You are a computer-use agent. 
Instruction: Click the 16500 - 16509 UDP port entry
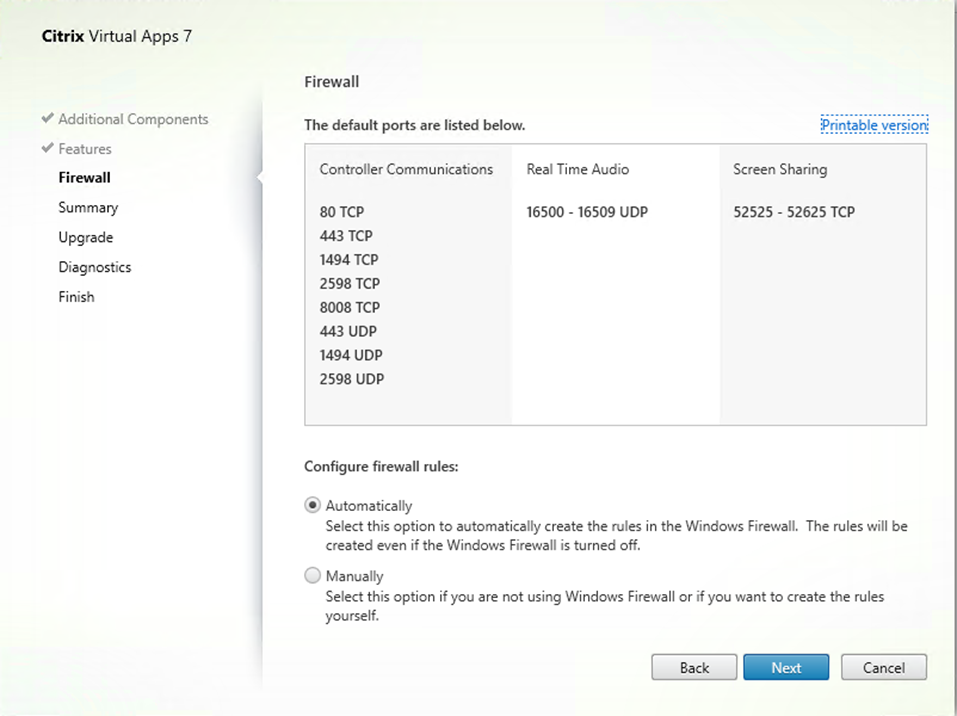[587, 212]
